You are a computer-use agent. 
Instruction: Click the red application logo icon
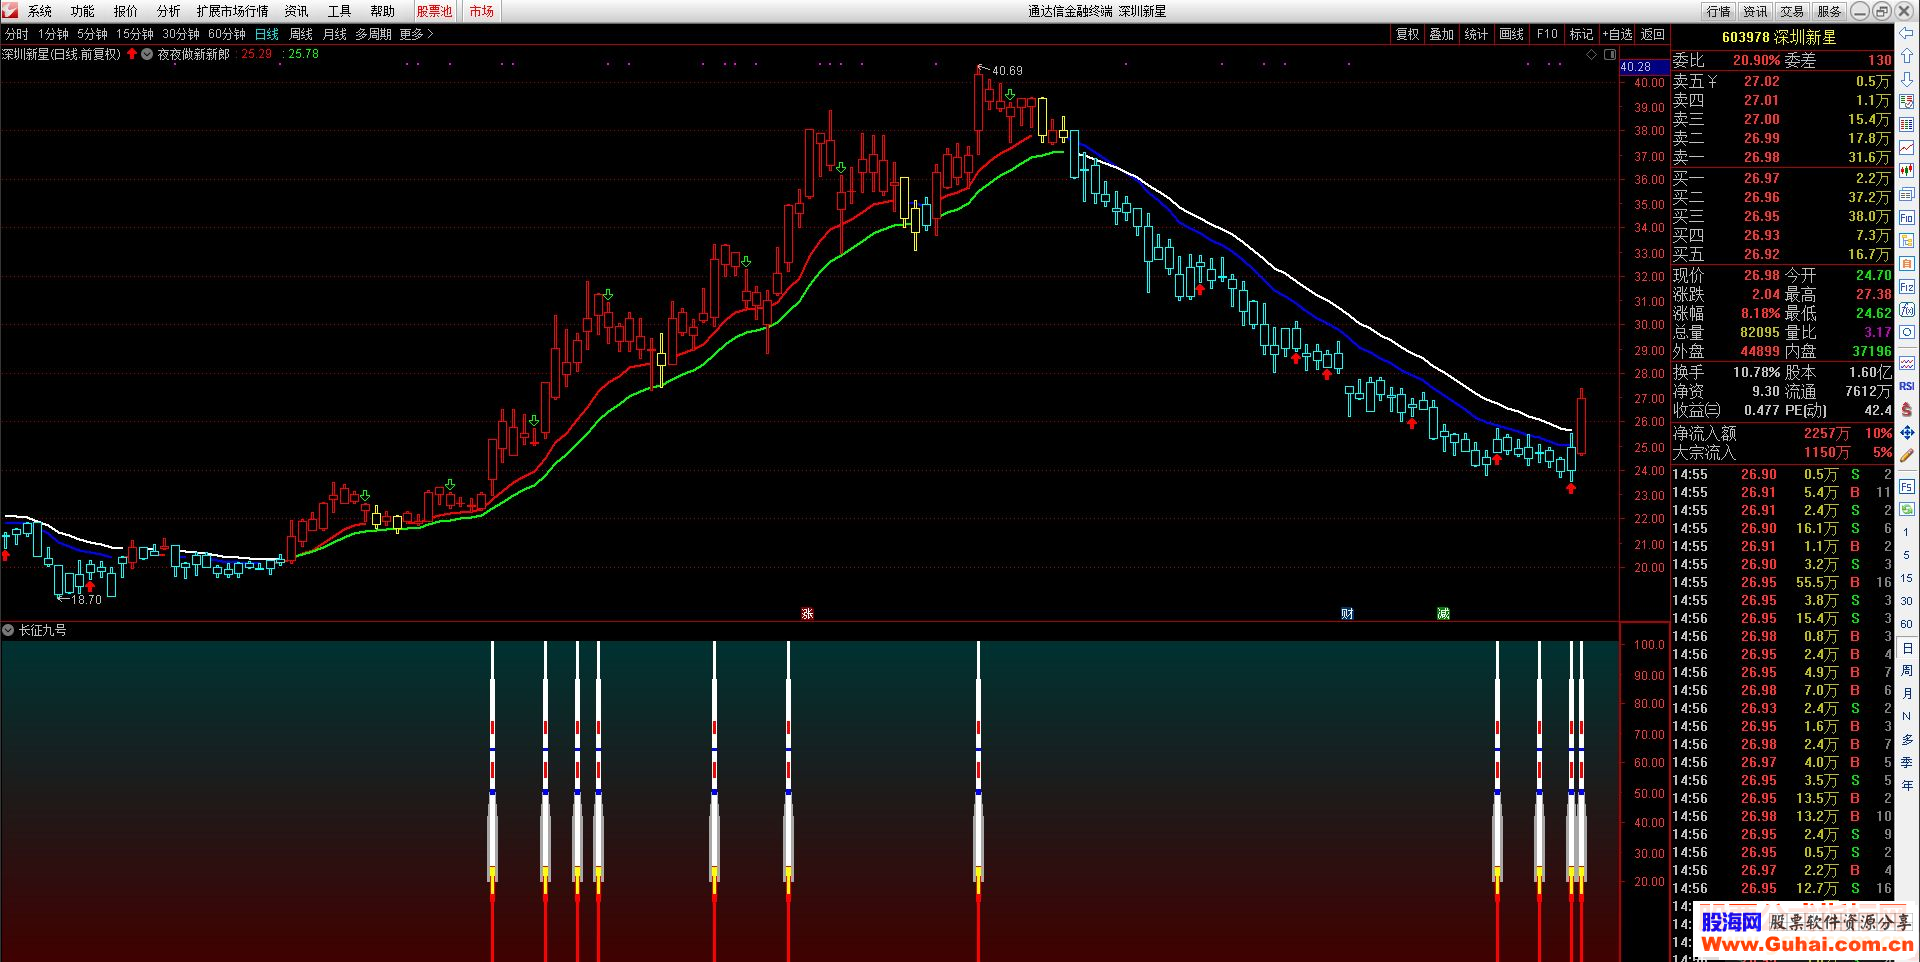pos(10,10)
